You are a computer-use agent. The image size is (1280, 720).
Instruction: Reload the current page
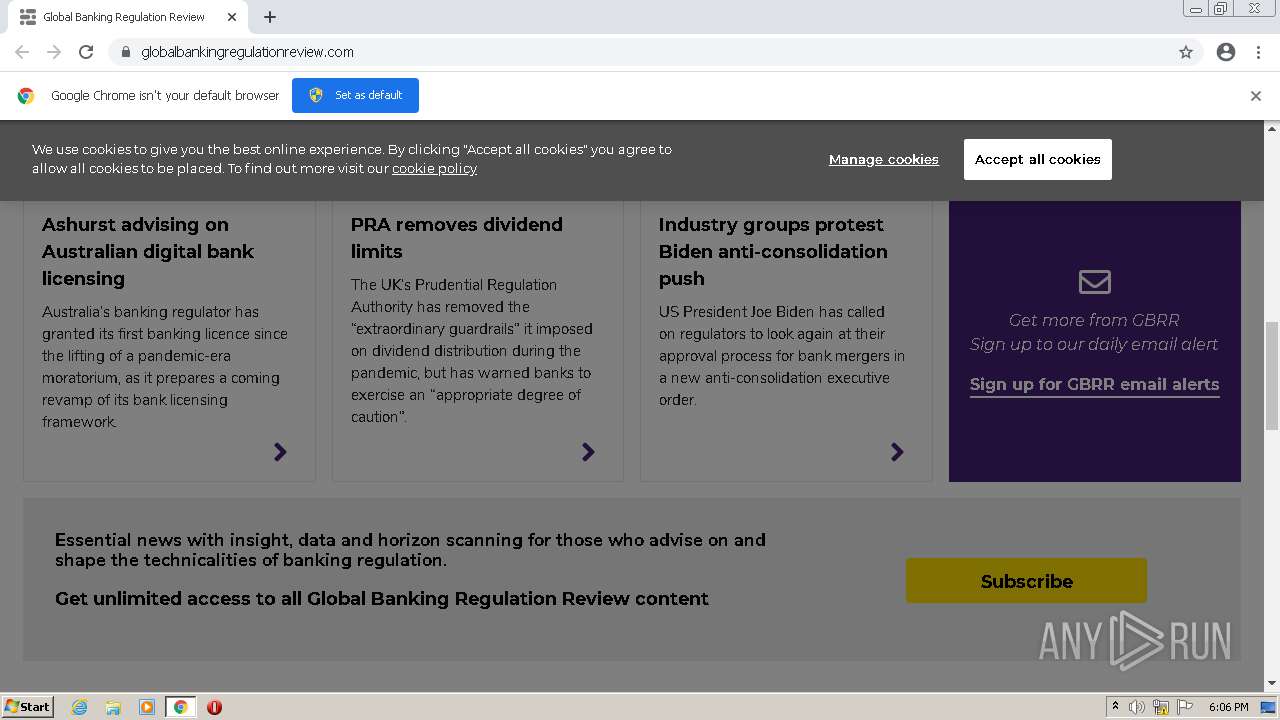86,52
